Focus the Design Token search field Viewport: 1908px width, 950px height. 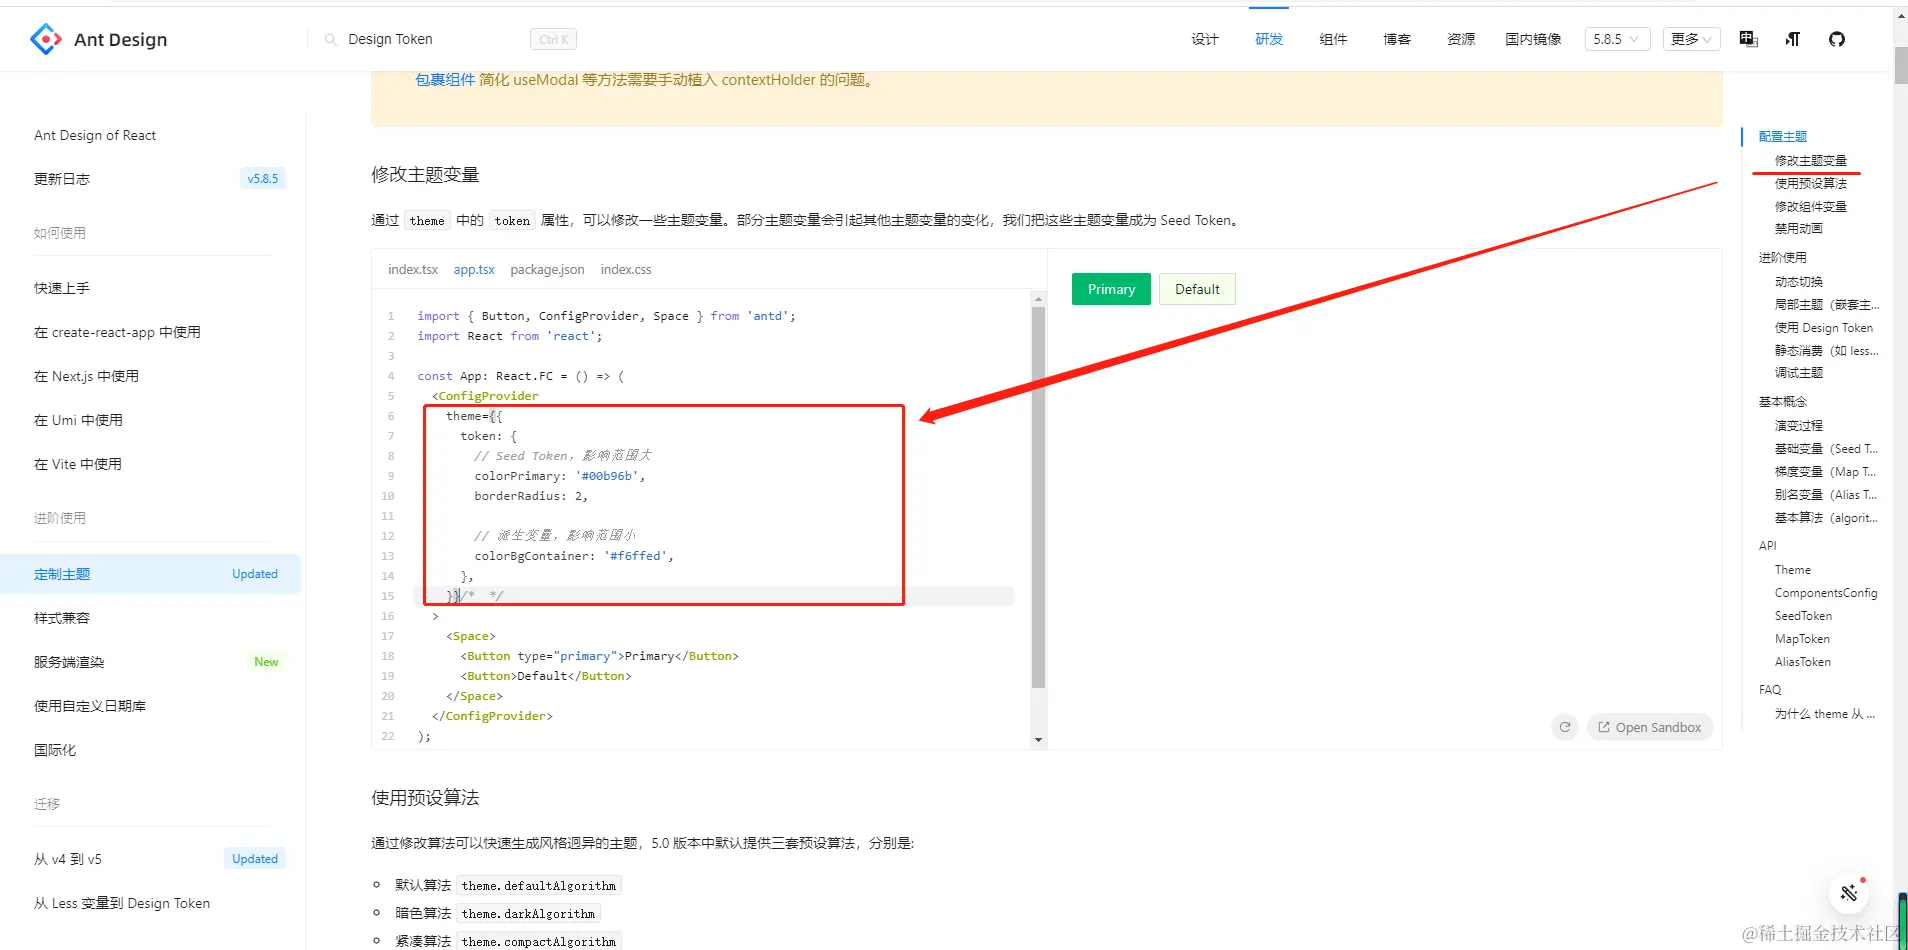tap(435, 39)
